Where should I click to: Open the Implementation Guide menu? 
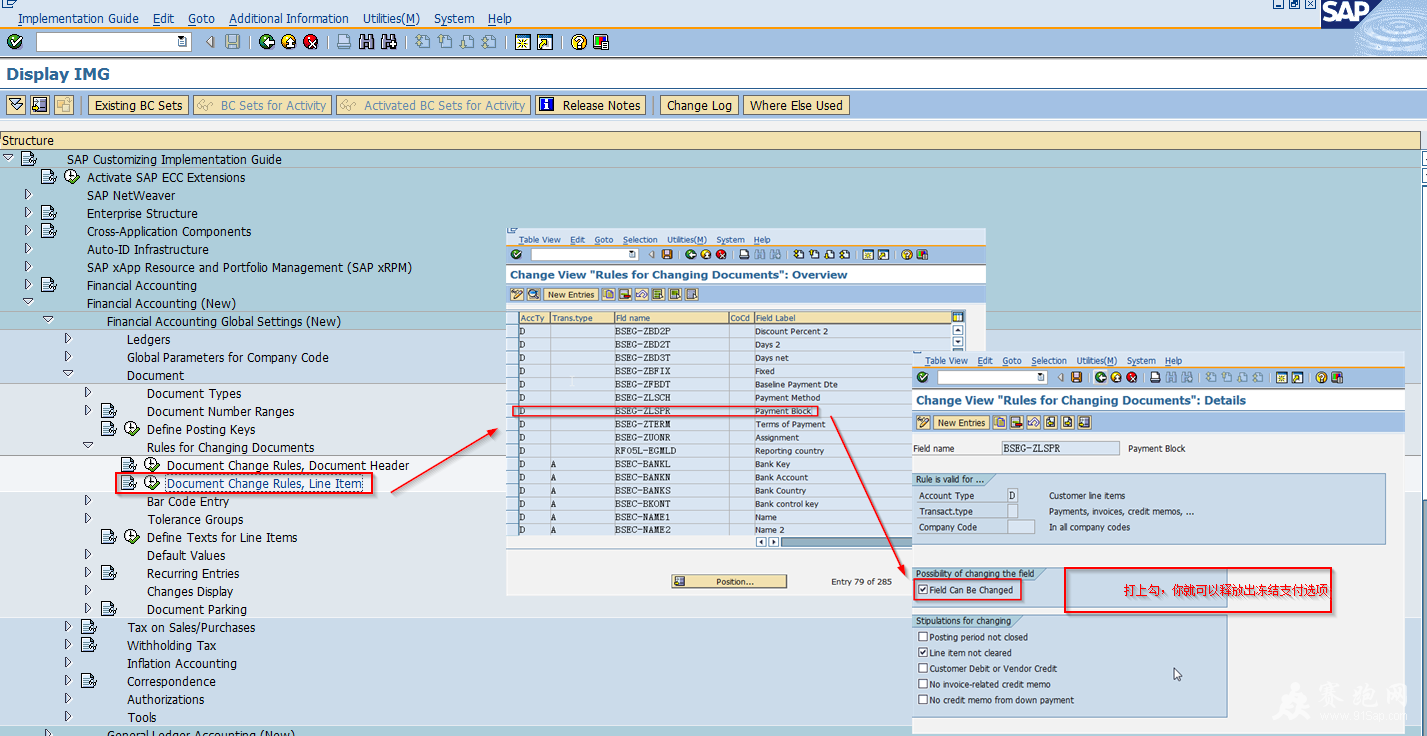click(78, 18)
